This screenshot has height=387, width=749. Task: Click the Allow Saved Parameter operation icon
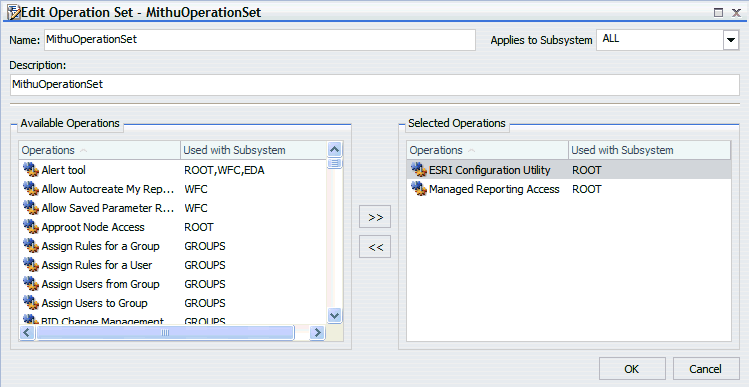31,208
